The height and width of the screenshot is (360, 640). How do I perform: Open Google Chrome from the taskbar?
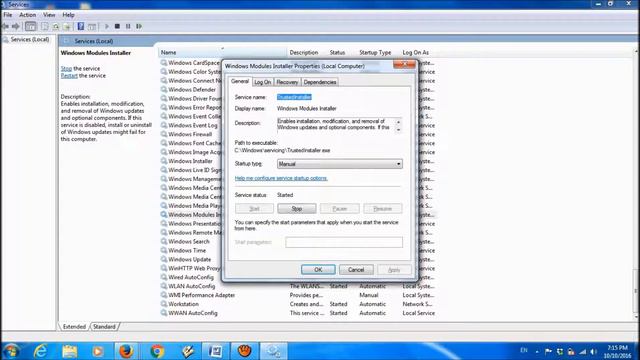(157, 351)
